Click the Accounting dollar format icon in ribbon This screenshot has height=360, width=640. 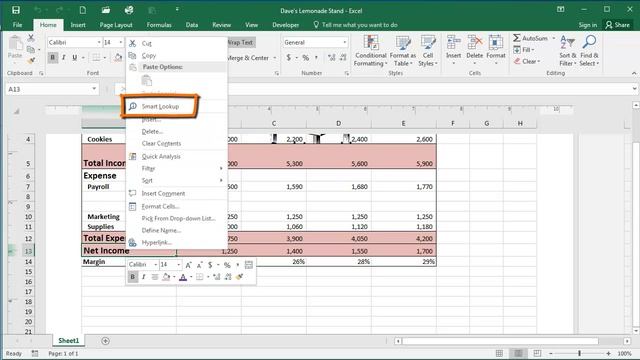[x=289, y=58]
